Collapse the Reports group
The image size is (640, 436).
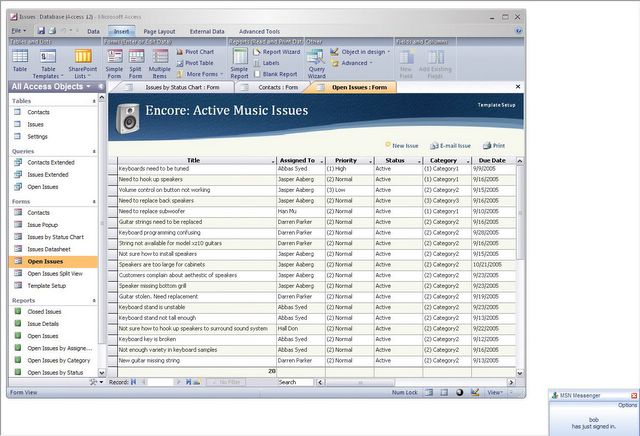(94, 300)
